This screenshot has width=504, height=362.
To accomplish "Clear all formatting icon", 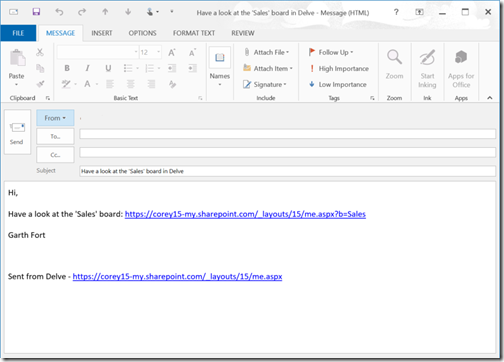I will coord(172,84).
